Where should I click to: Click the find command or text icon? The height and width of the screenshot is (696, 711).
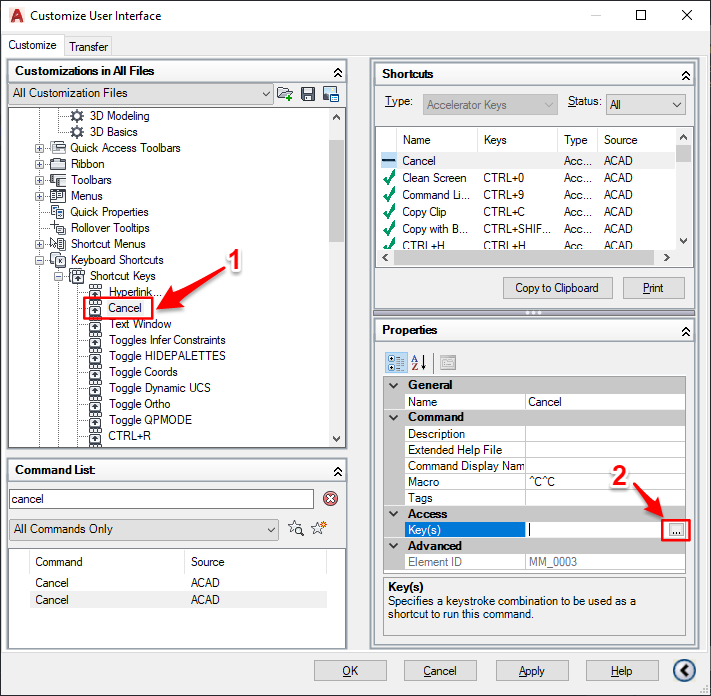pyautogui.click(x=296, y=528)
